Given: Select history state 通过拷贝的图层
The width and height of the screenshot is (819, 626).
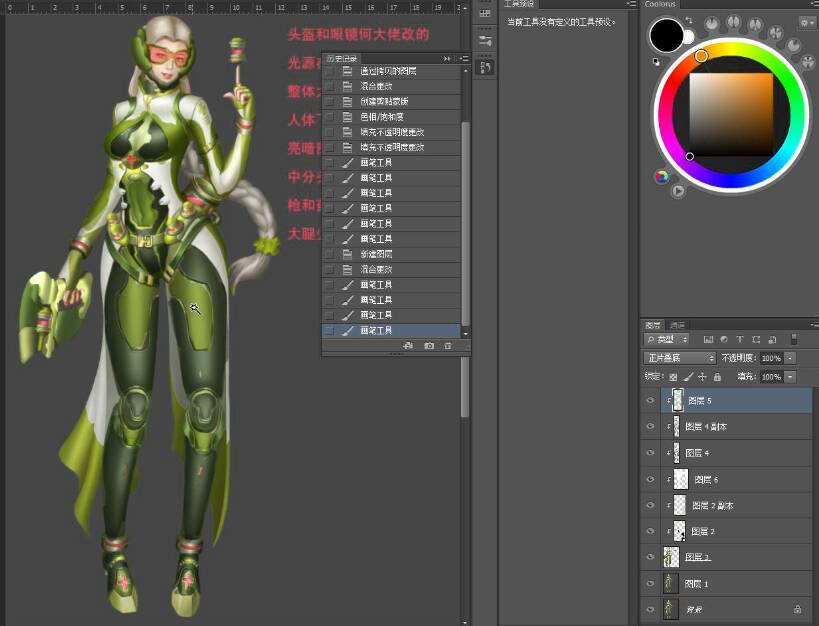Looking at the screenshot, I should pyautogui.click(x=391, y=71).
